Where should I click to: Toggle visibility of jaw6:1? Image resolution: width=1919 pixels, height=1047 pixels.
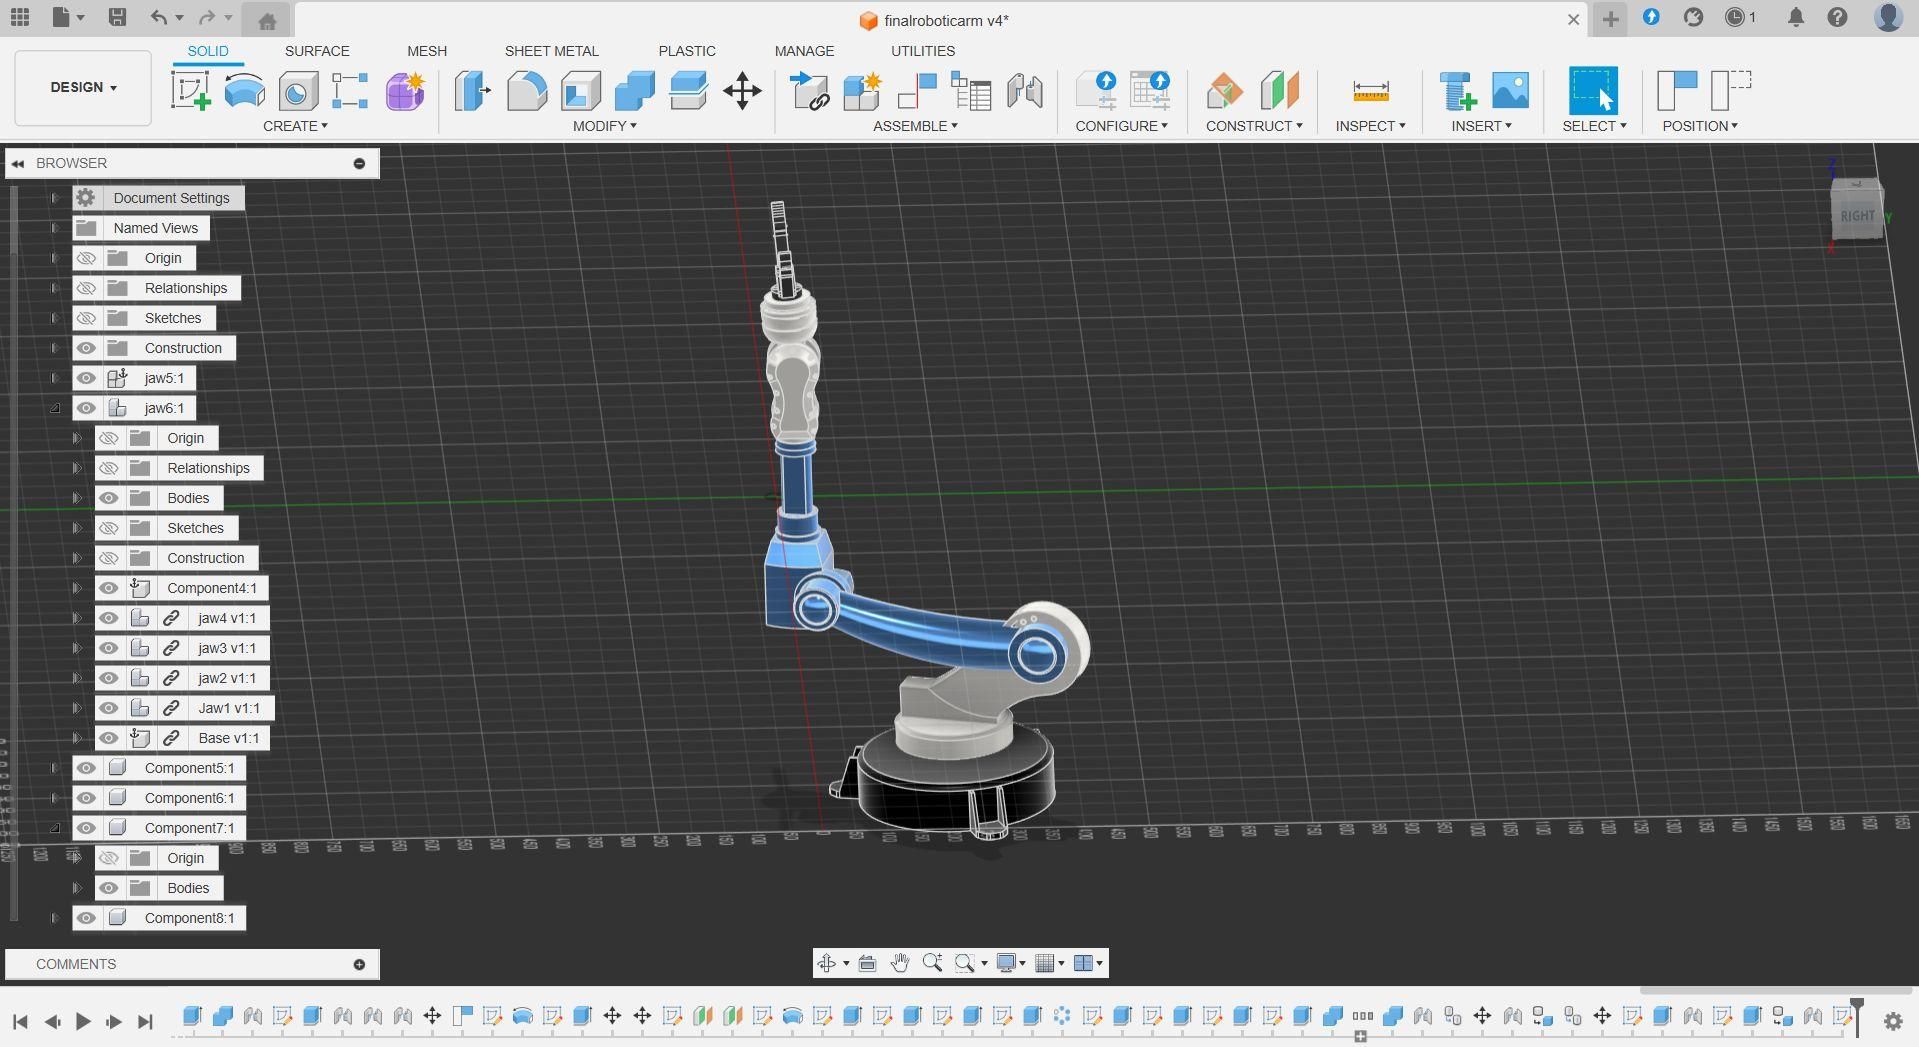(x=86, y=408)
